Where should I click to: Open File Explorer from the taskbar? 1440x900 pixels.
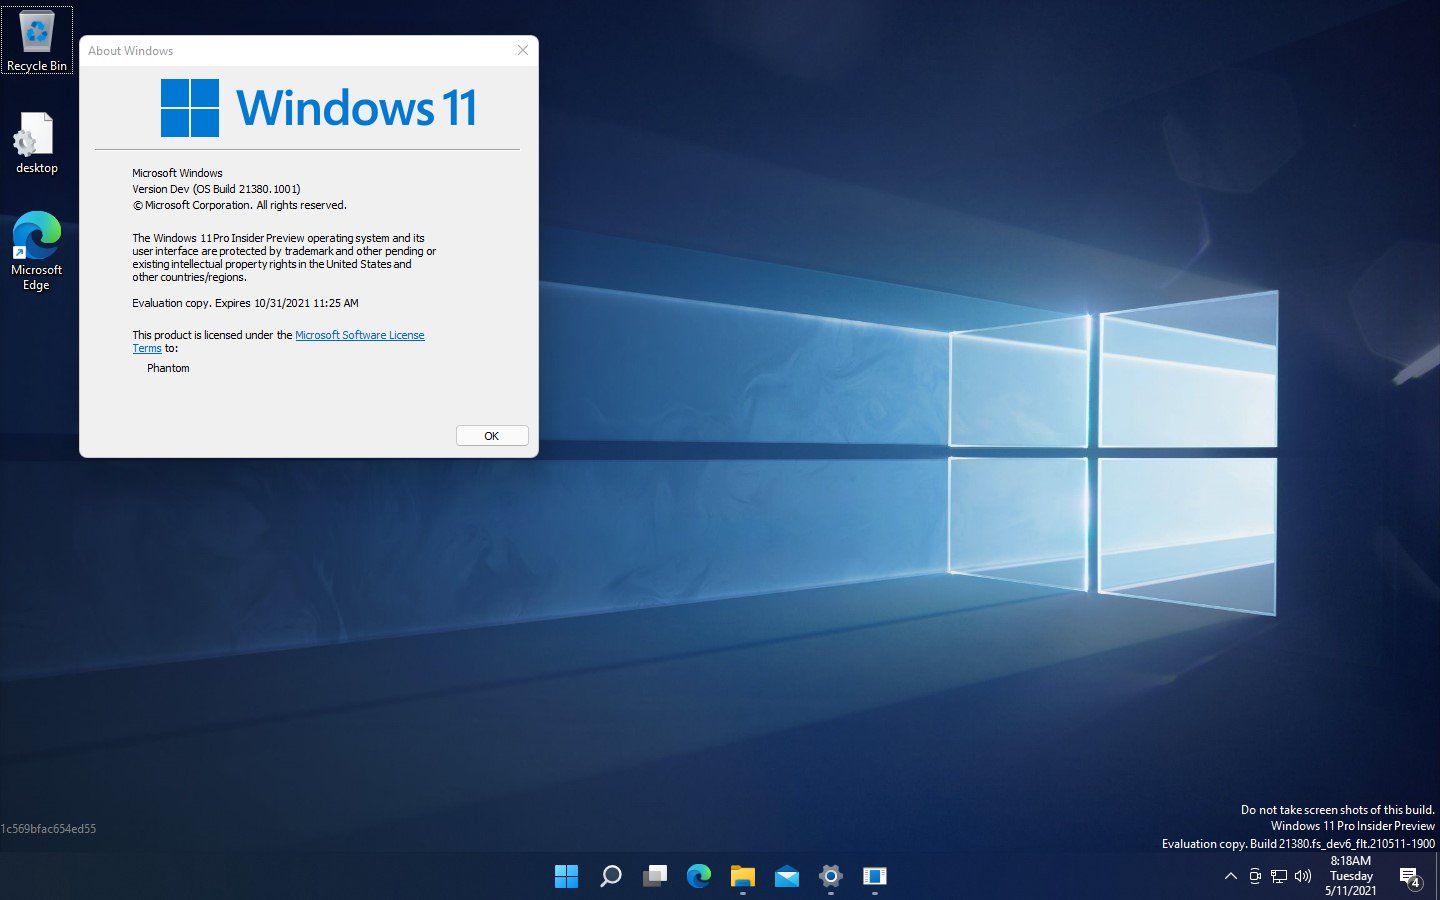(x=742, y=876)
